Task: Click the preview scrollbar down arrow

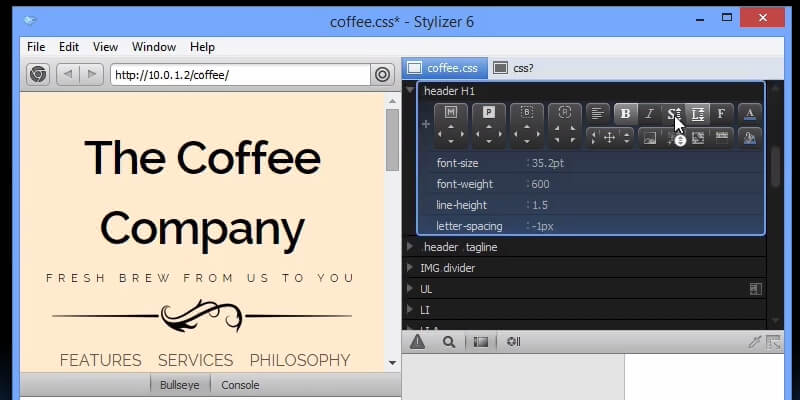Action: click(392, 363)
